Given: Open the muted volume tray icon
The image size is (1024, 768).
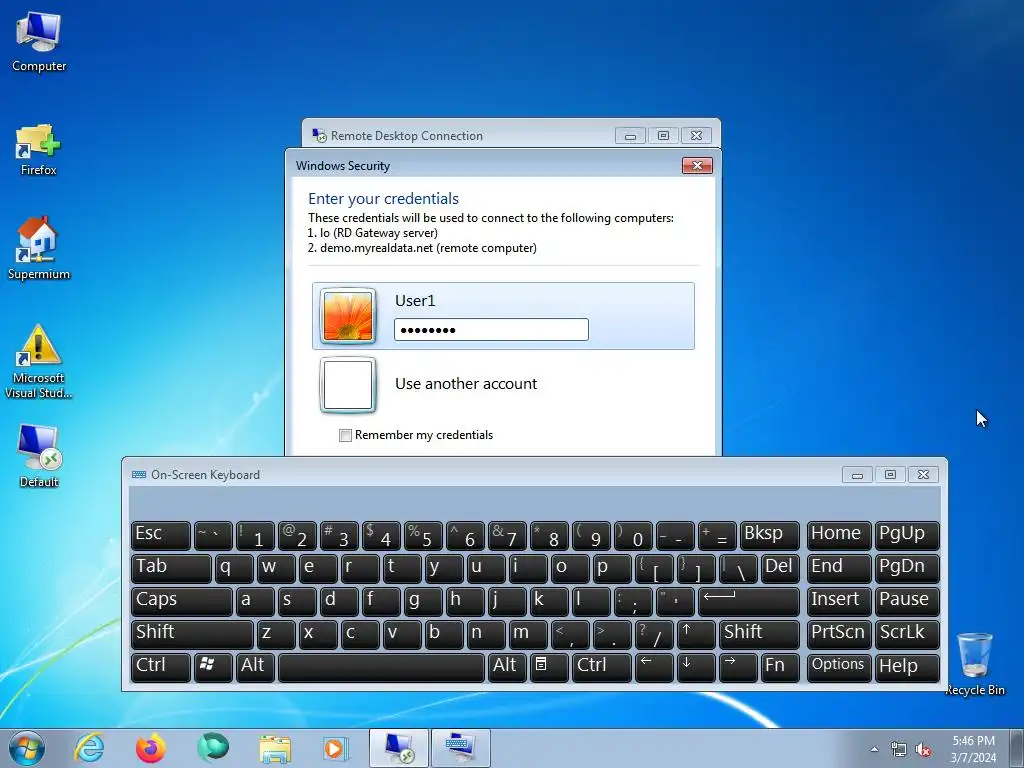Looking at the screenshot, I should click(923, 749).
